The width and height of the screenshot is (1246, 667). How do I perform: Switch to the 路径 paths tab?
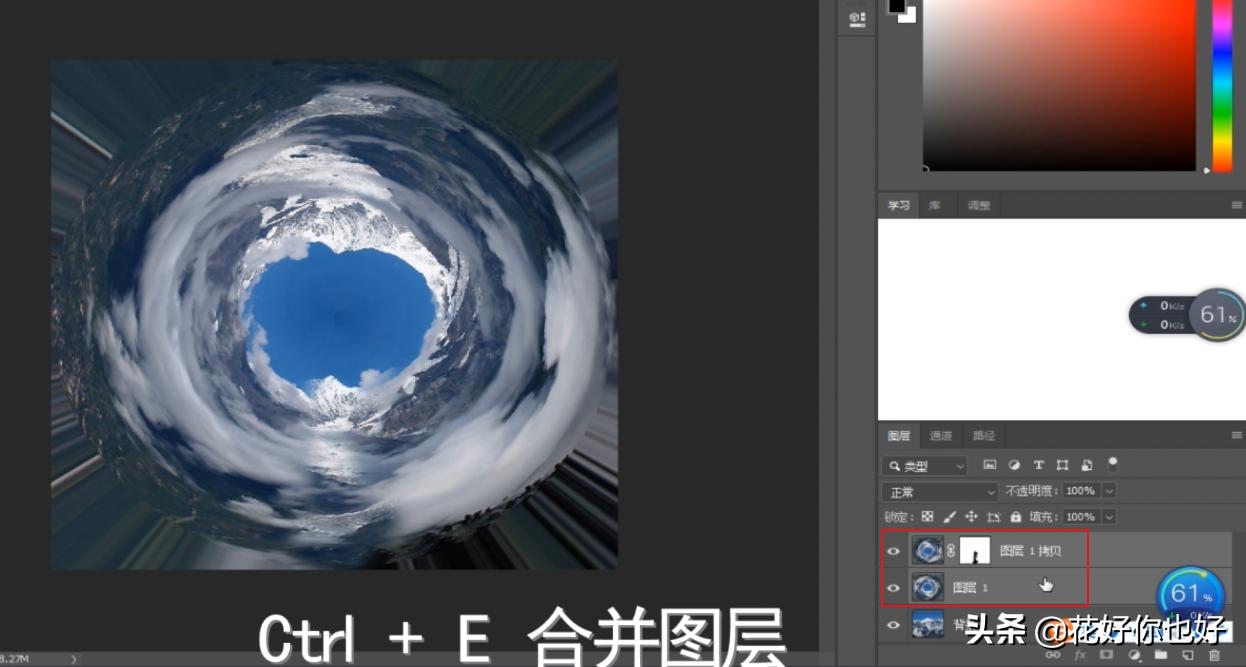(x=982, y=435)
